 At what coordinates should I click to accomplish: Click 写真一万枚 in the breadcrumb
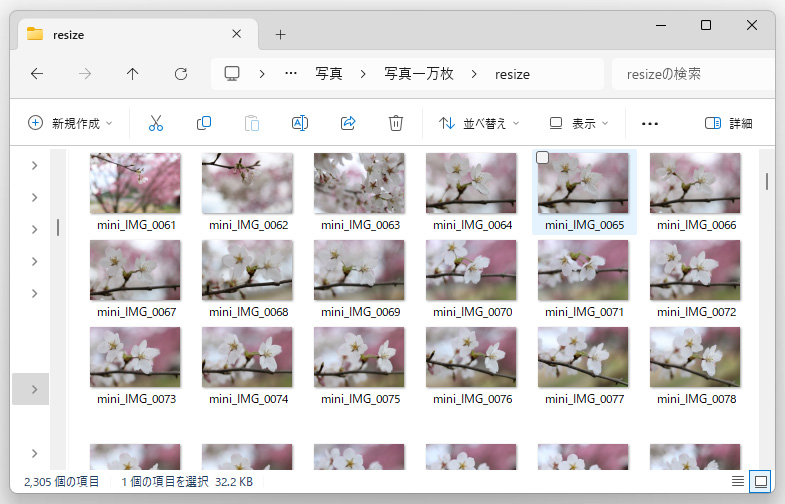419,74
